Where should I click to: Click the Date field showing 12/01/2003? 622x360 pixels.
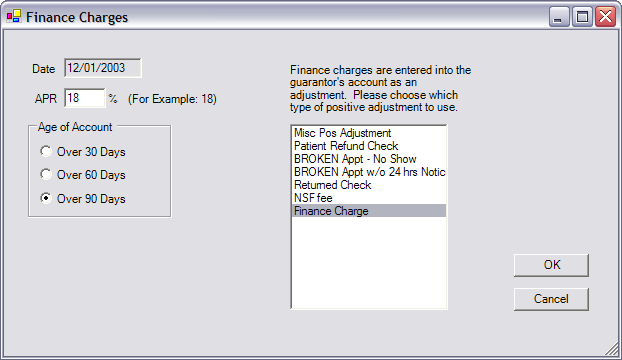[x=103, y=68]
